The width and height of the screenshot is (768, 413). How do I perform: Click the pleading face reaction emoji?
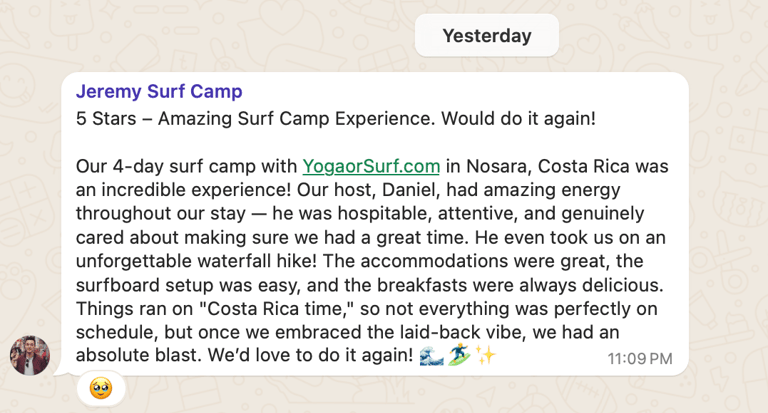[101, 388]
